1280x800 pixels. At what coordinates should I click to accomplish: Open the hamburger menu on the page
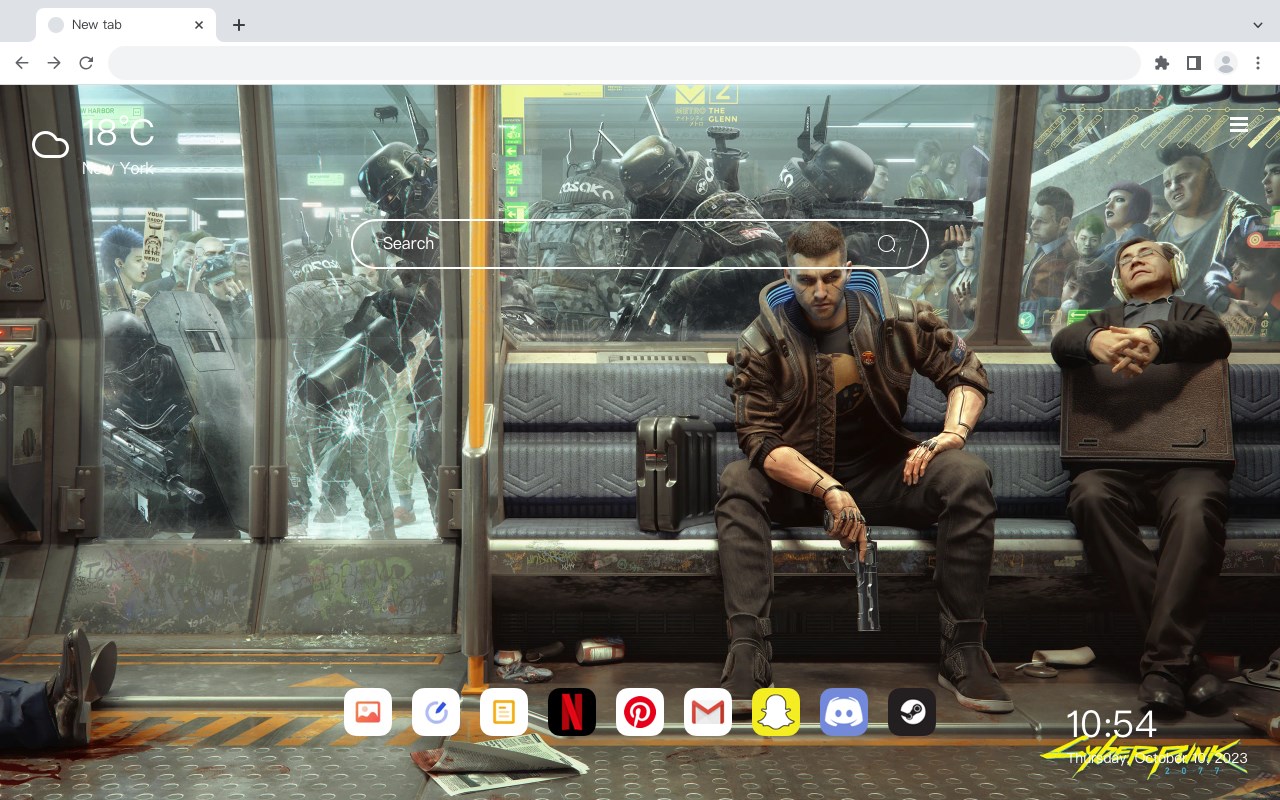coord(1239,124)
